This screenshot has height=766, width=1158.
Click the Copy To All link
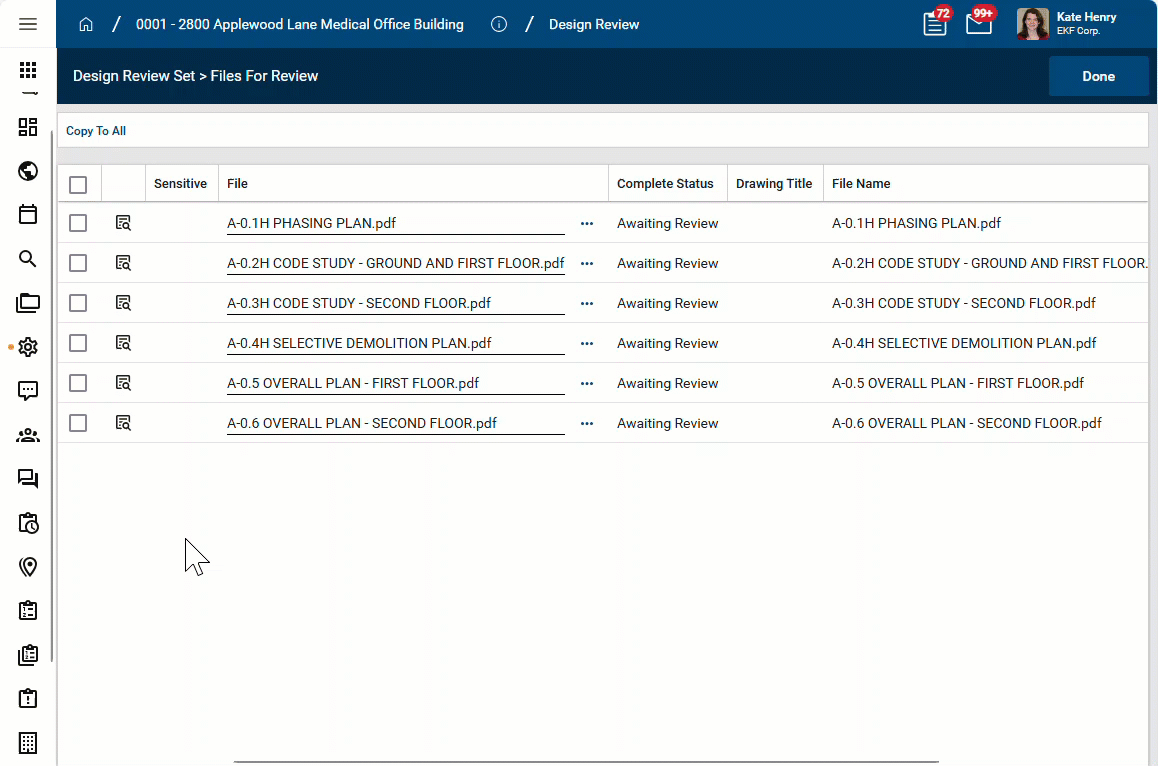coord(96,131)
